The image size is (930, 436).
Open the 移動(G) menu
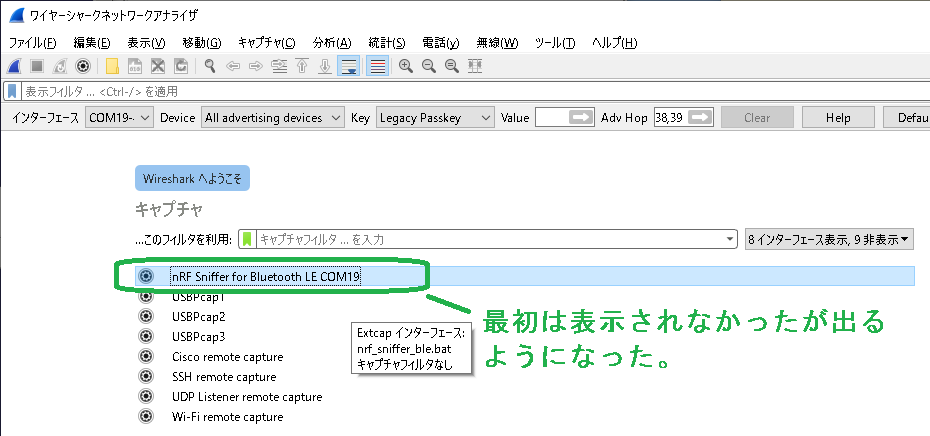point(202,43)
